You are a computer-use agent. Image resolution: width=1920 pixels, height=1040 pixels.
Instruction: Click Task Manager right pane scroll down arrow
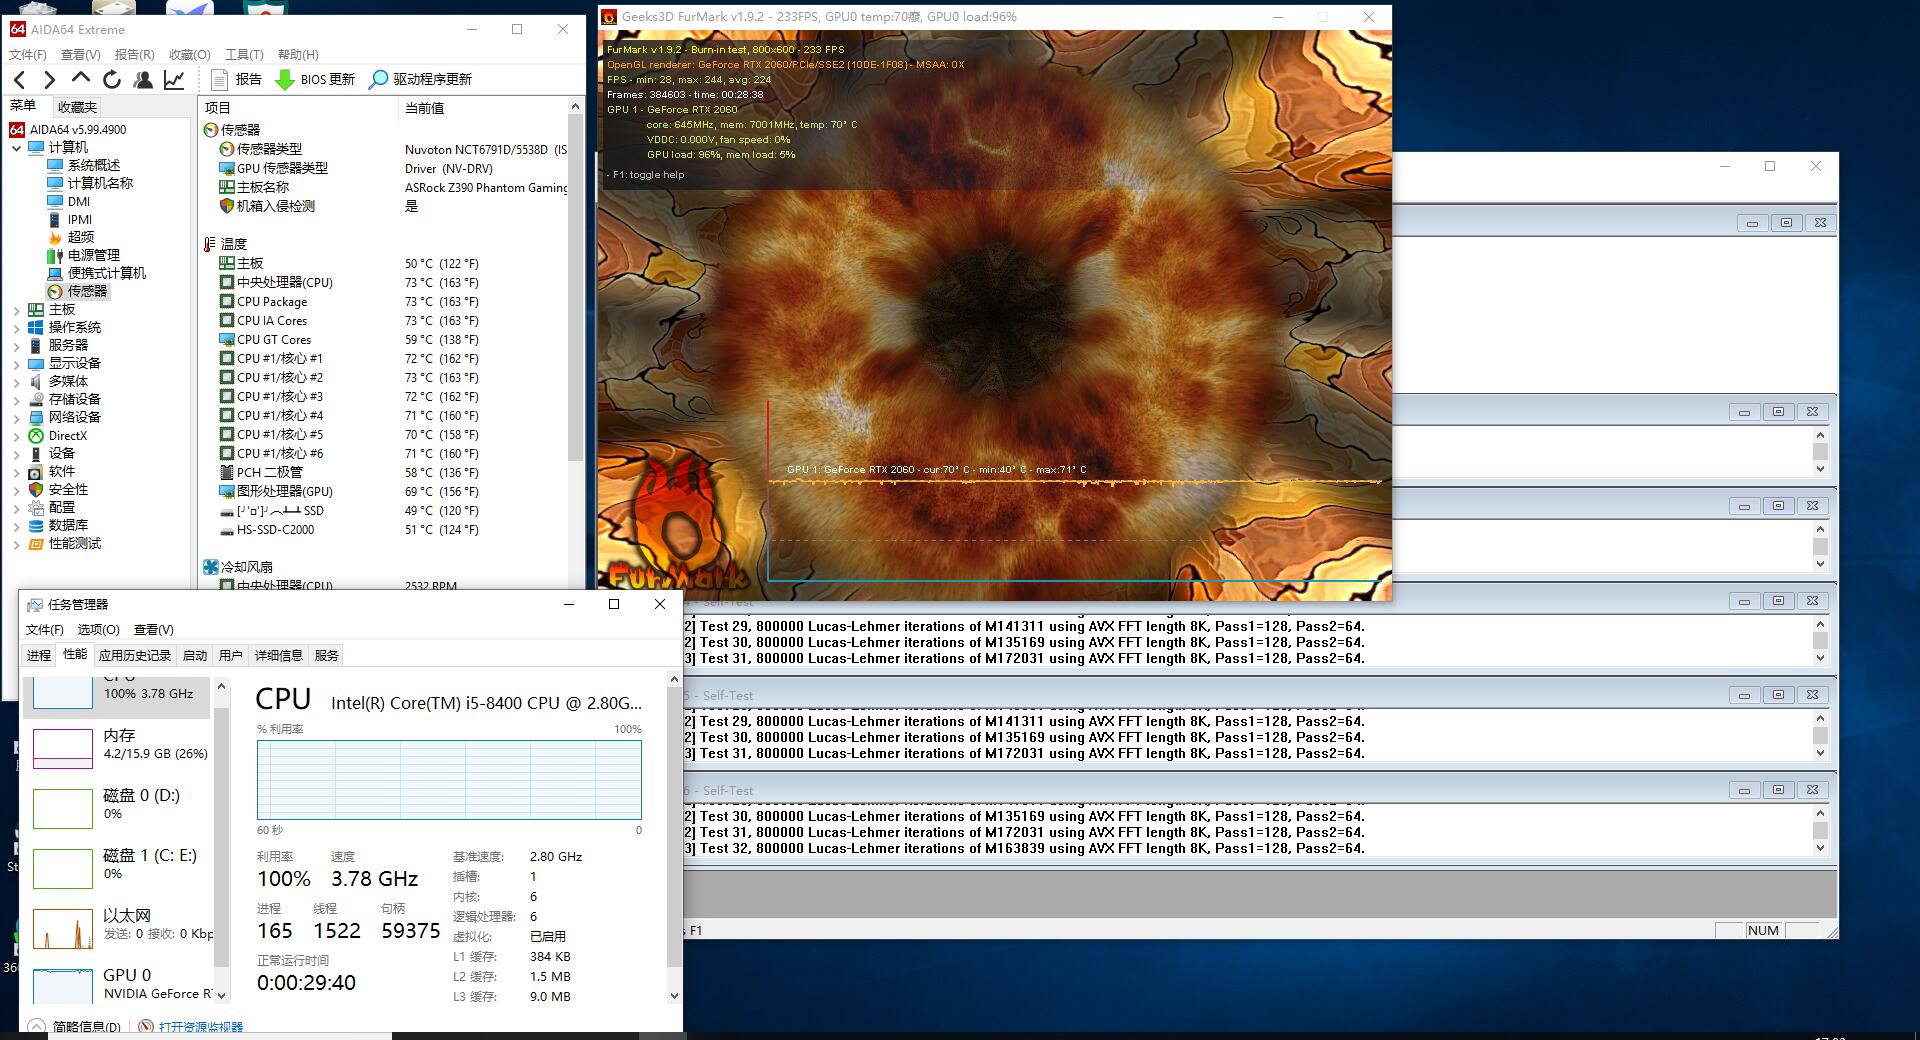coord(674,995)
